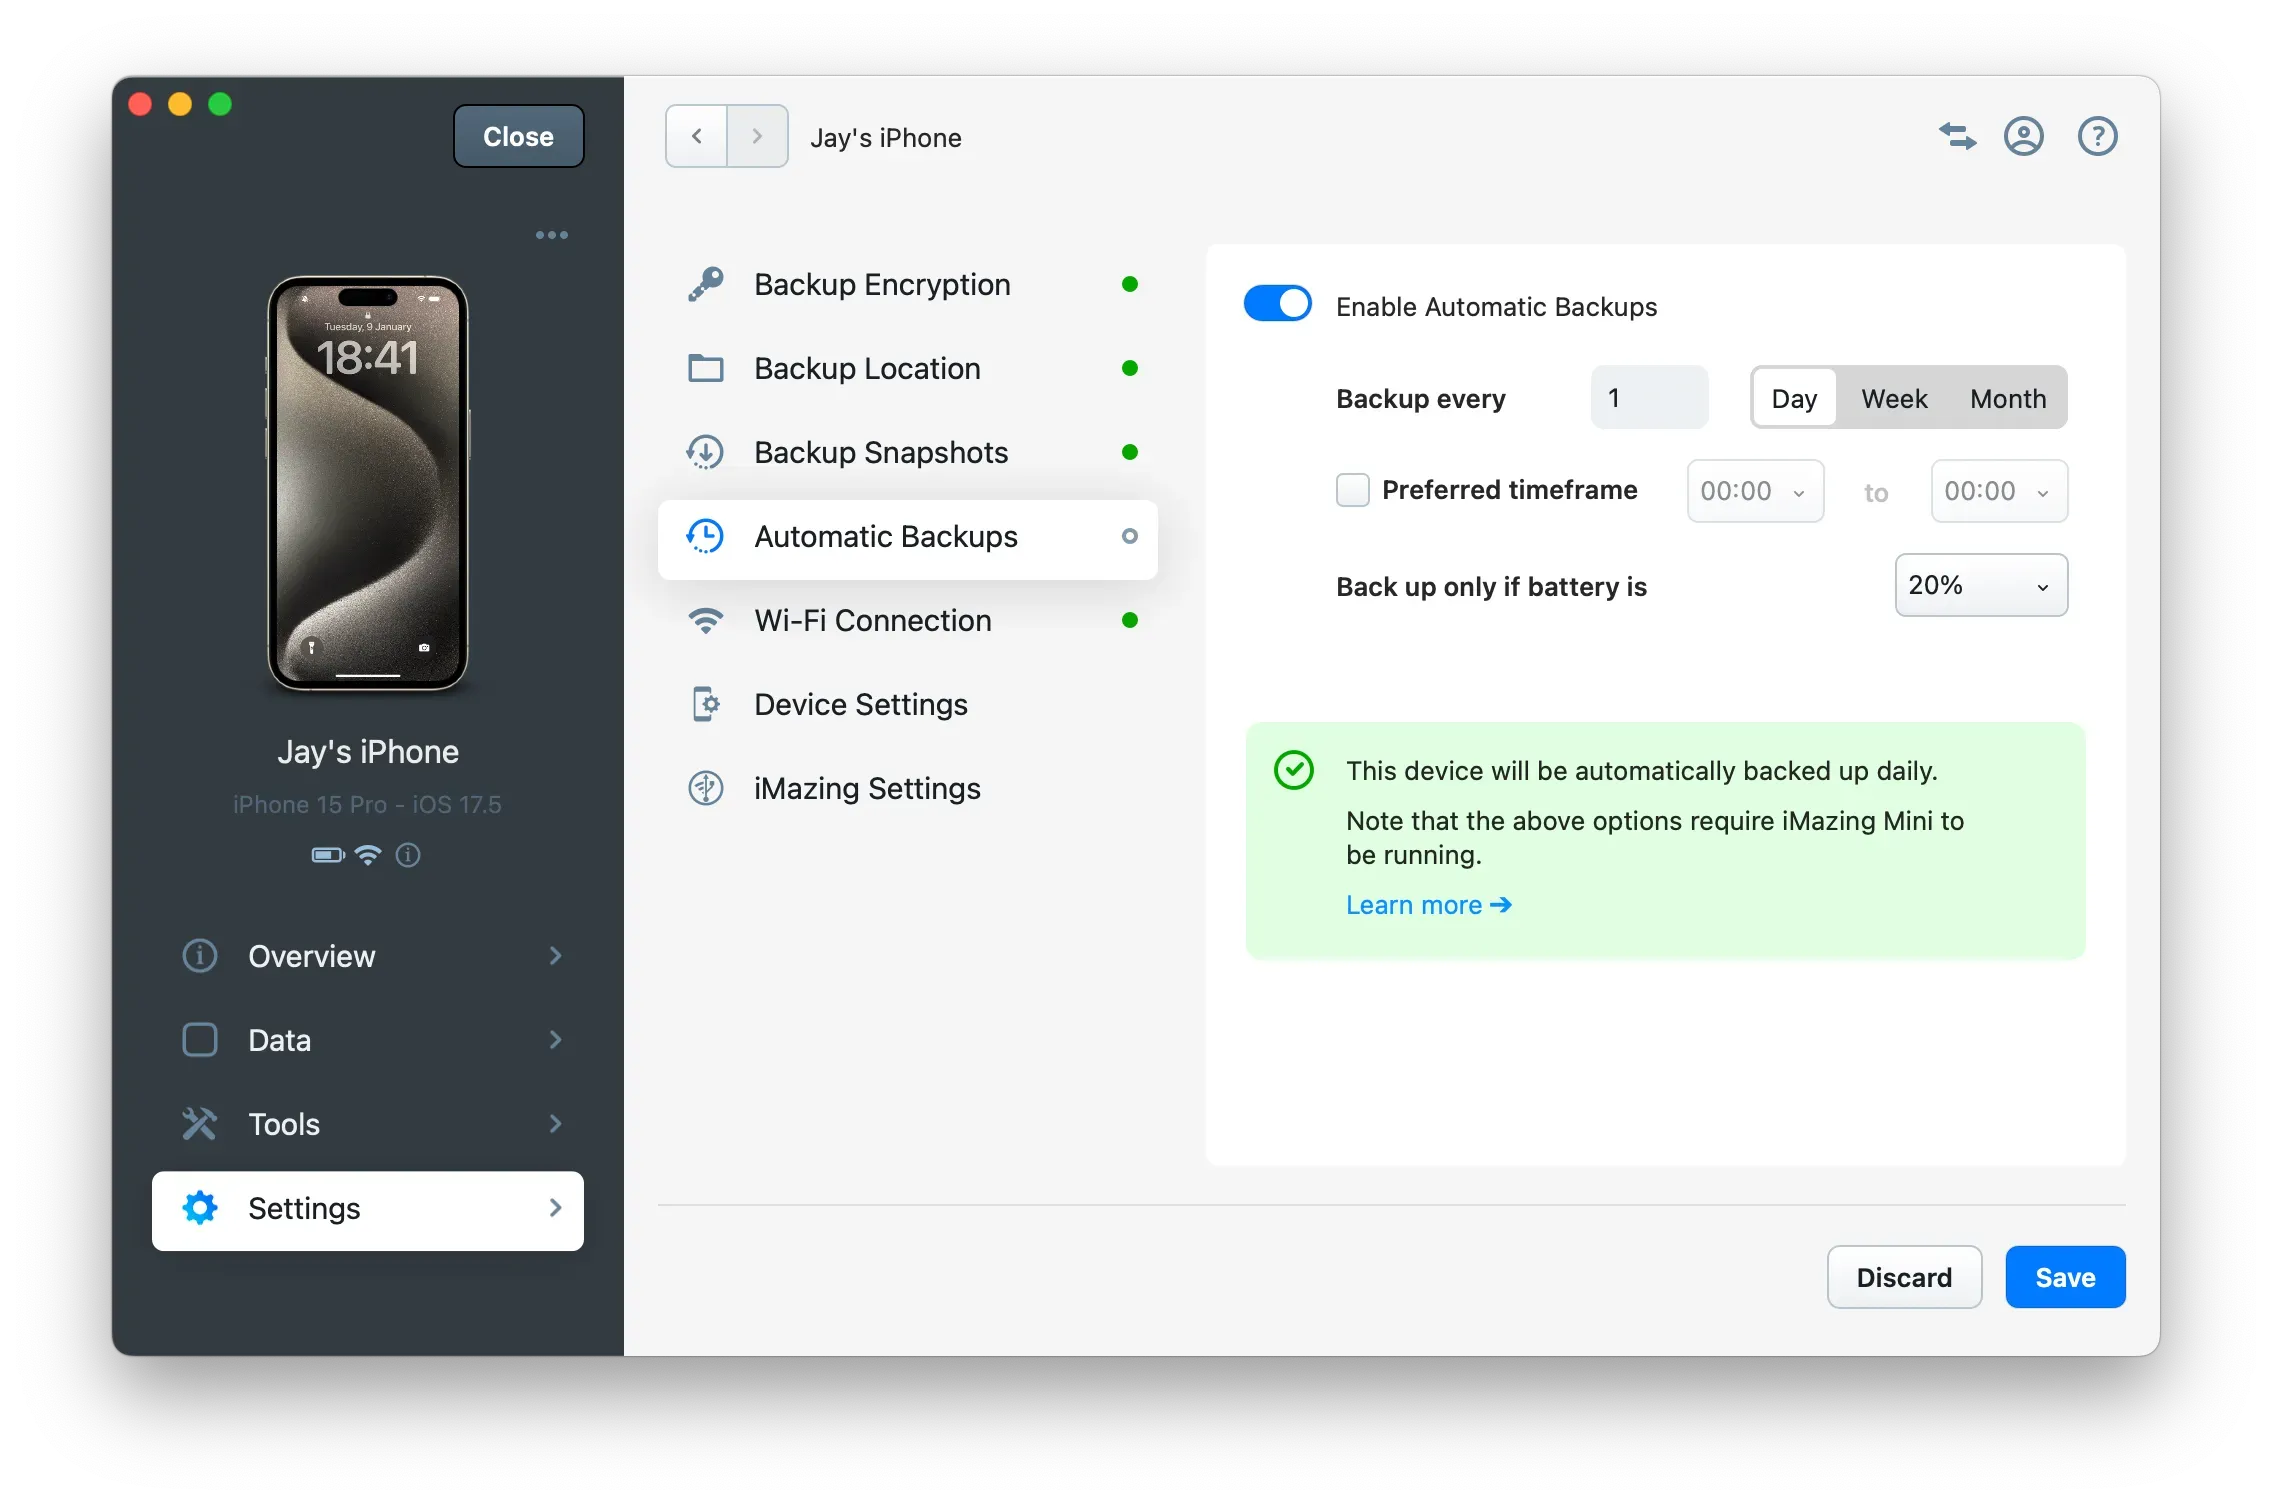The image size is (2272, 1504).
Task: Click the Device Settings phone icon
Action: pos(706,704)
